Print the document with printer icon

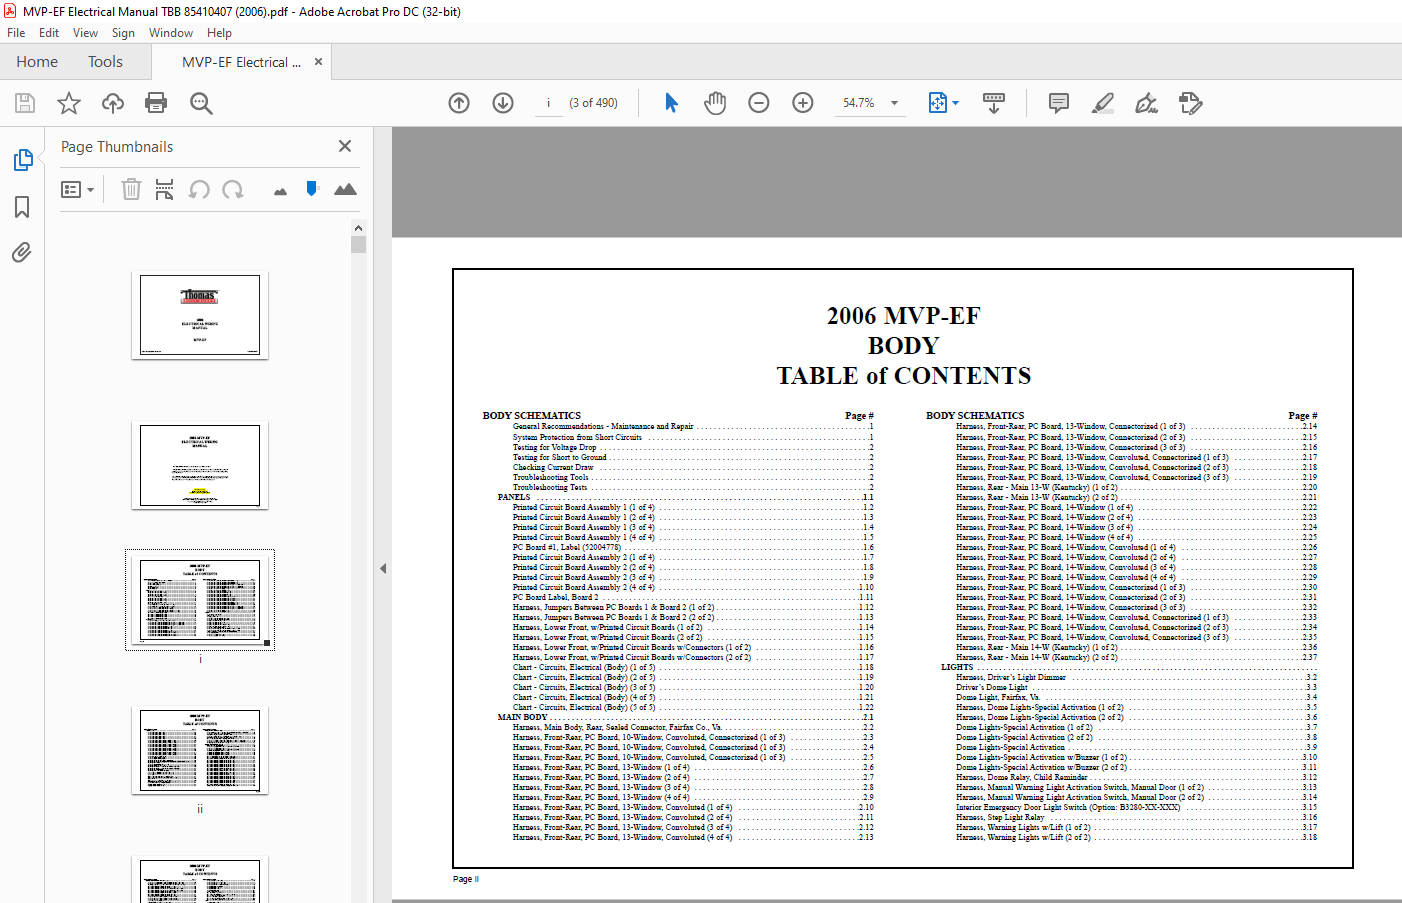click(156, 103)
